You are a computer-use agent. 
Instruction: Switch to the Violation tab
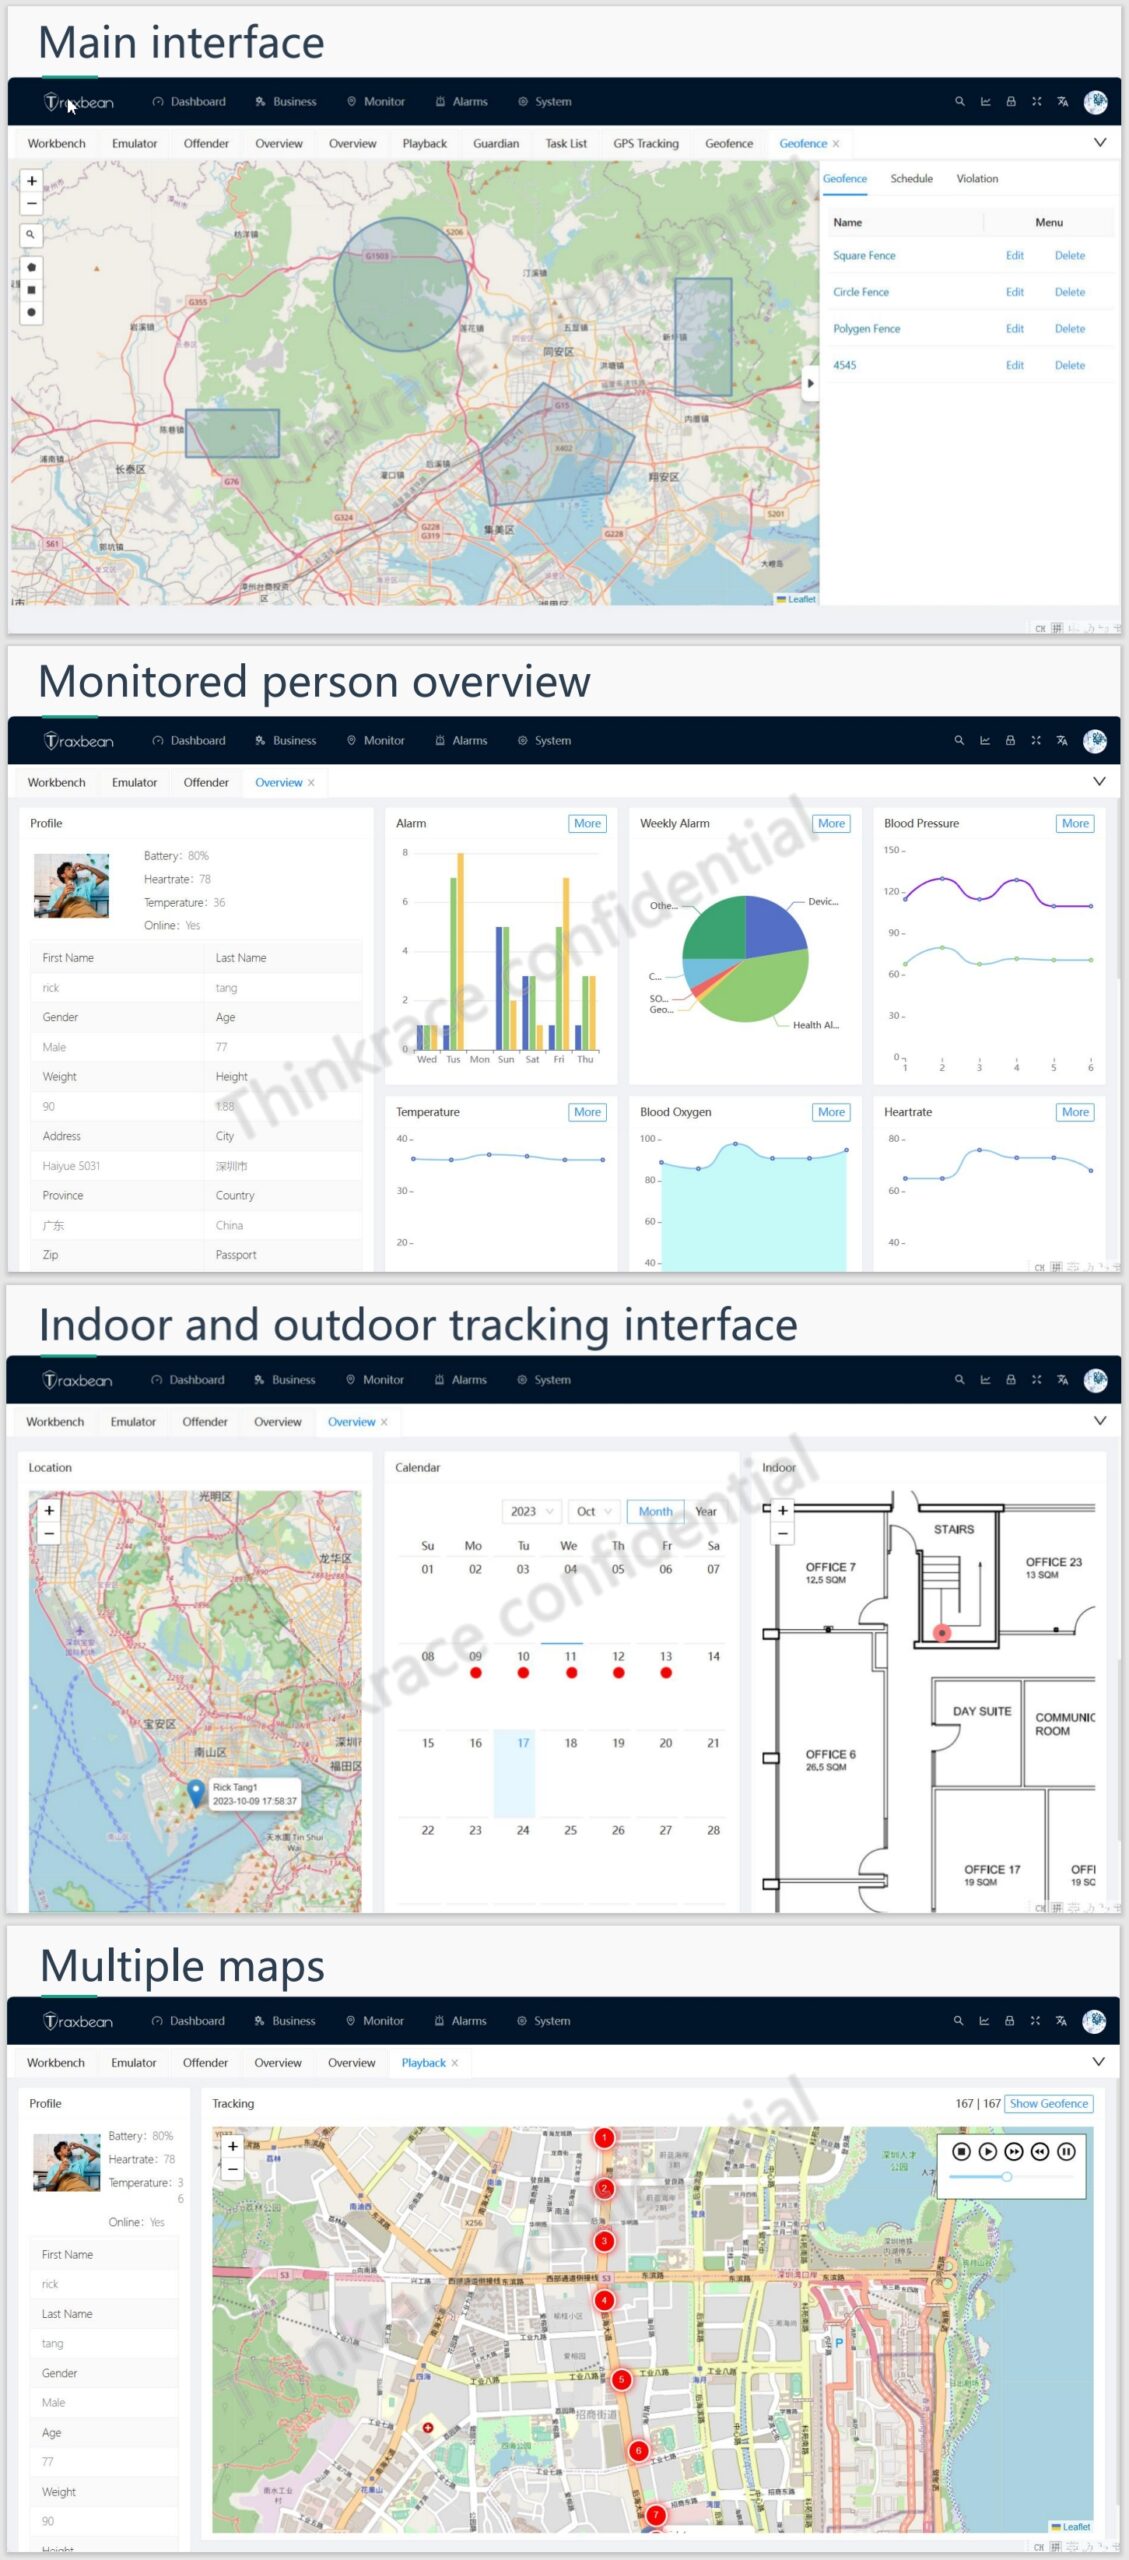pos(976,179)
